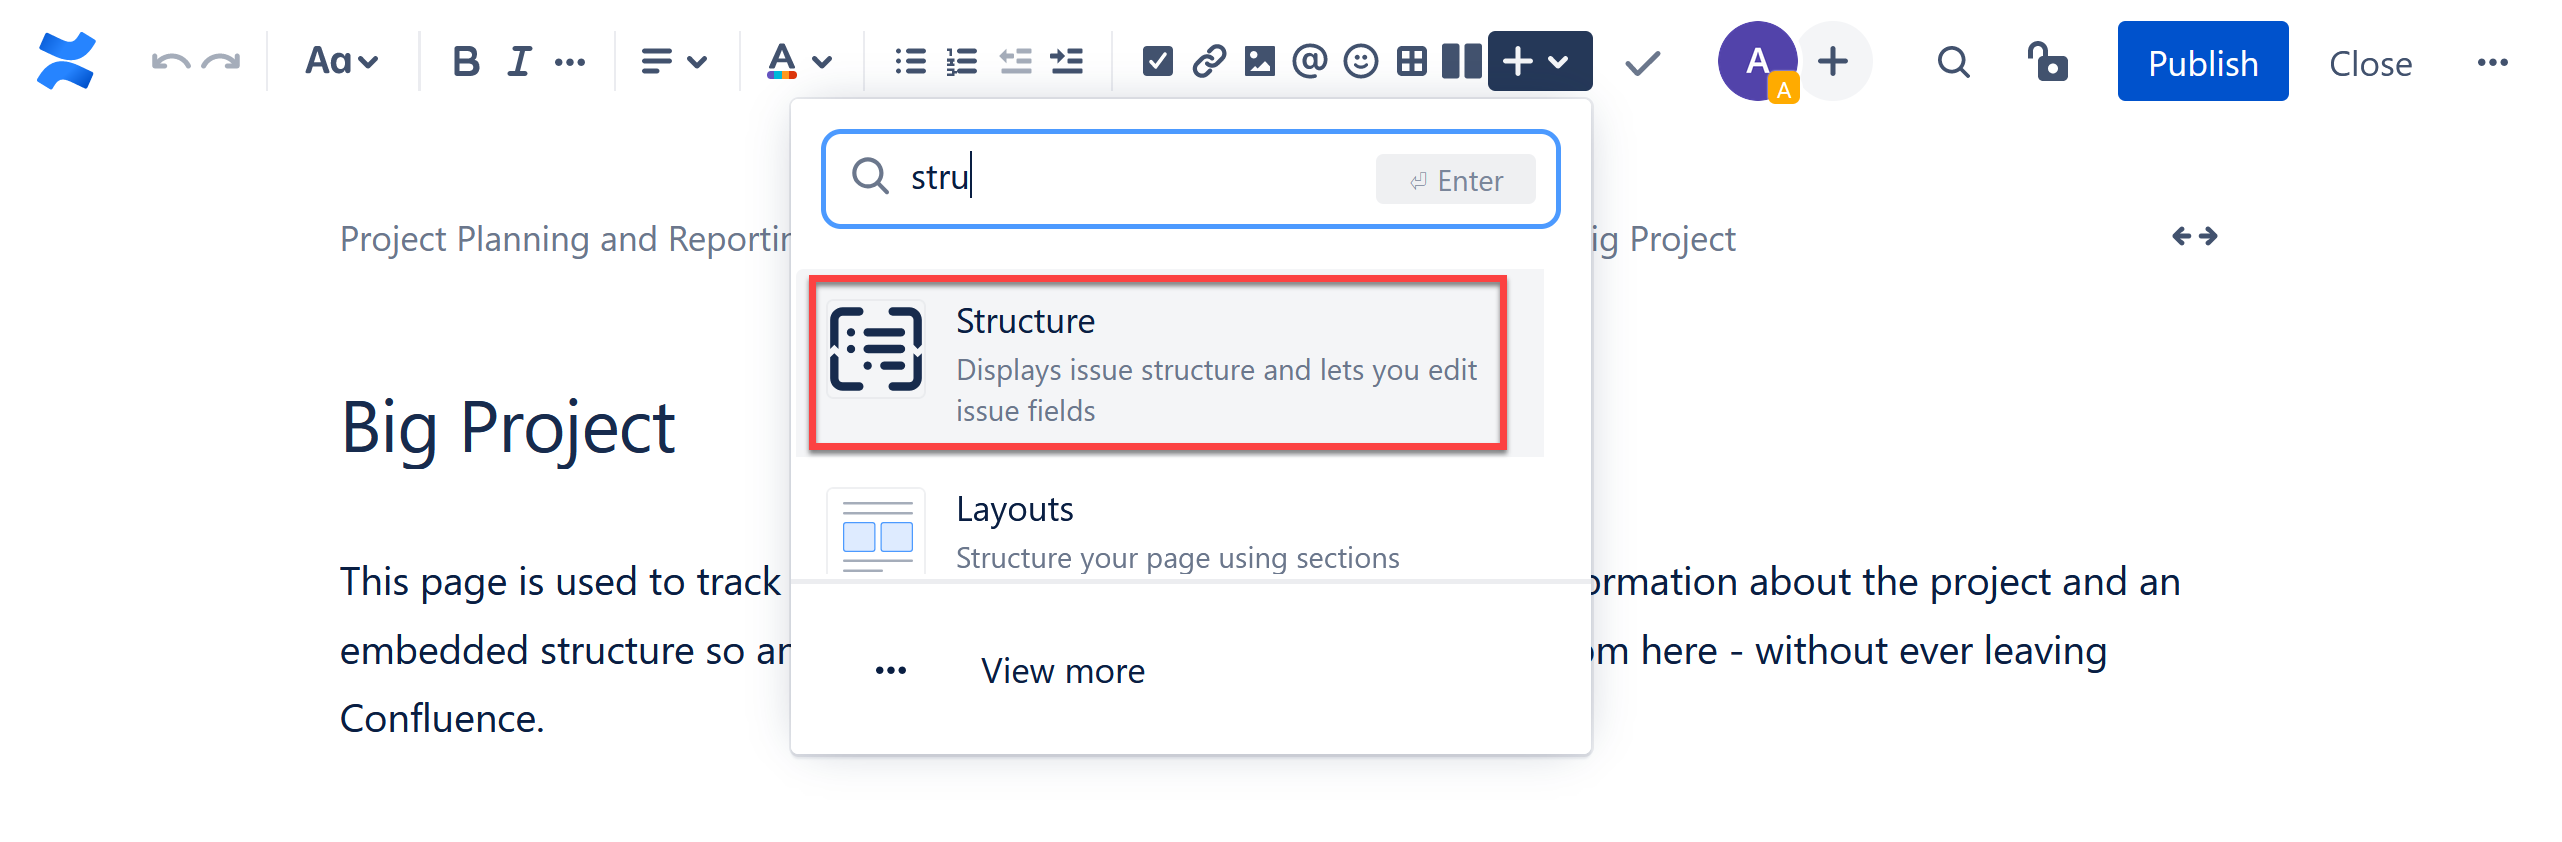Screen dimensions: 2562x842
Task: Open the Aa text styles dropdown
Action: 341,62
